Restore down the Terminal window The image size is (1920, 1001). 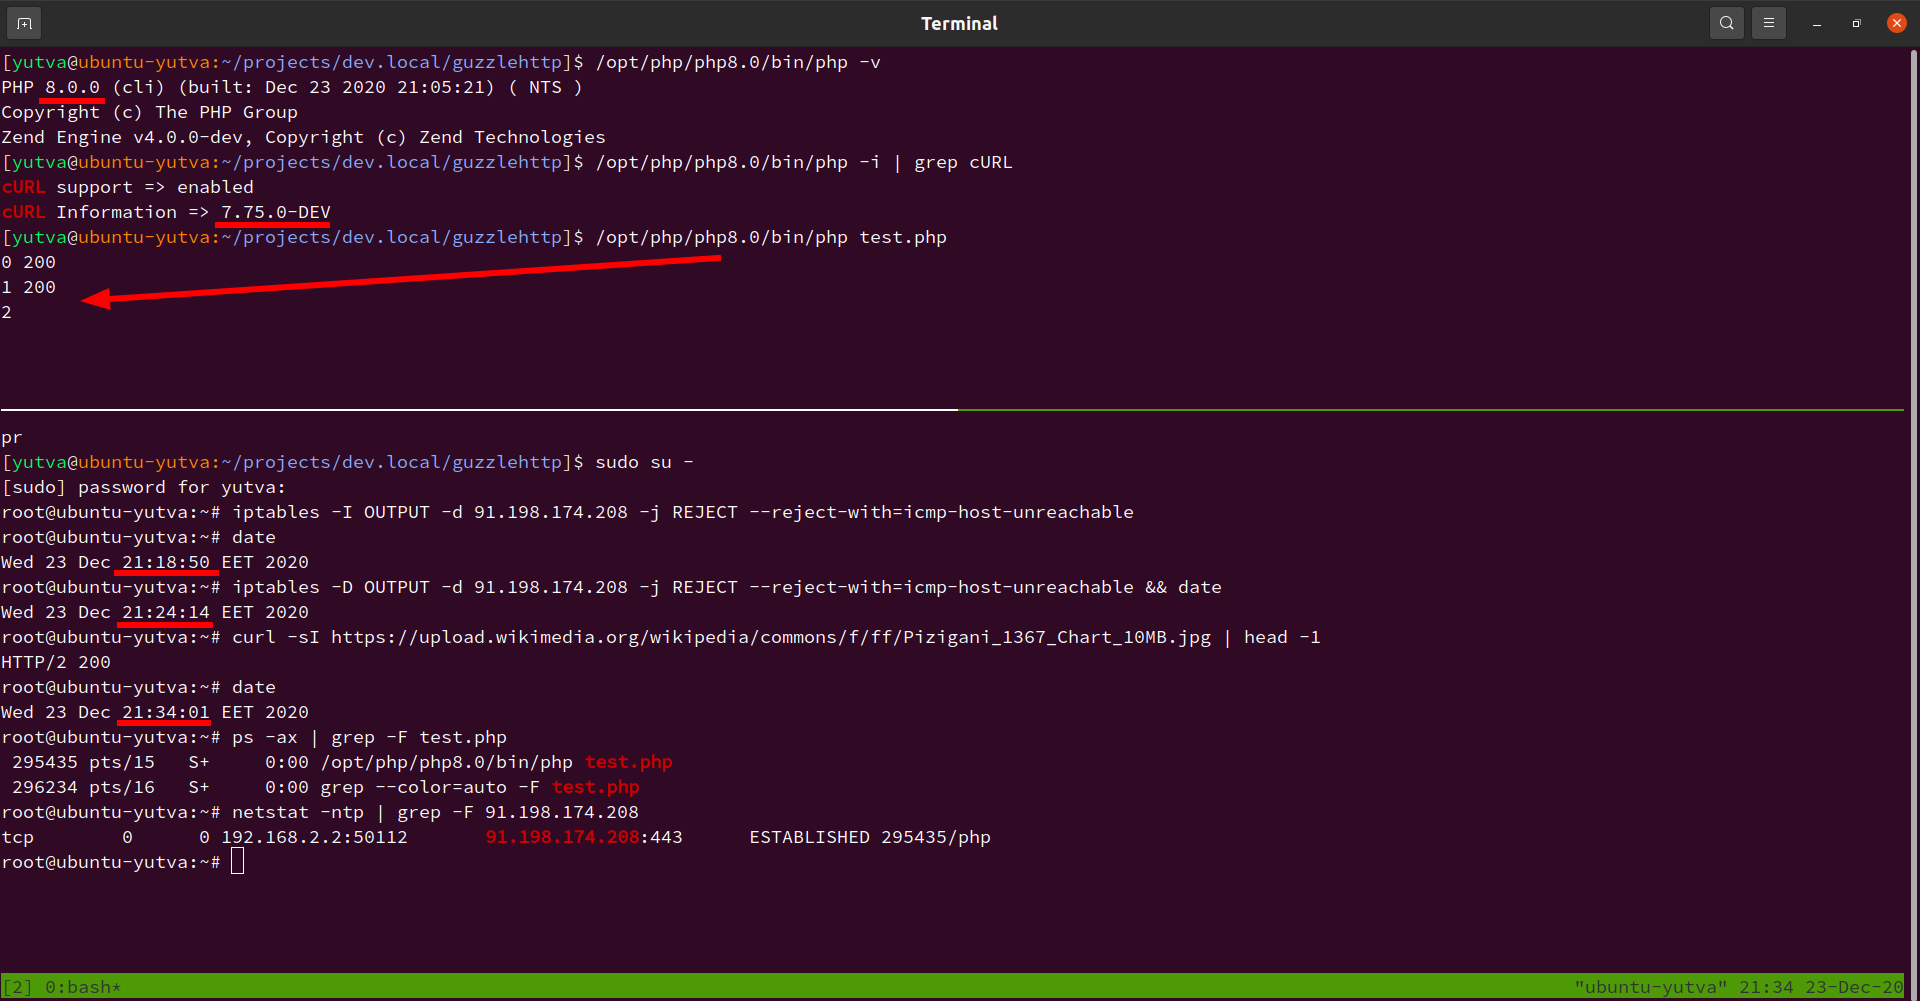pyautogui.click(x=1856, y=22)
